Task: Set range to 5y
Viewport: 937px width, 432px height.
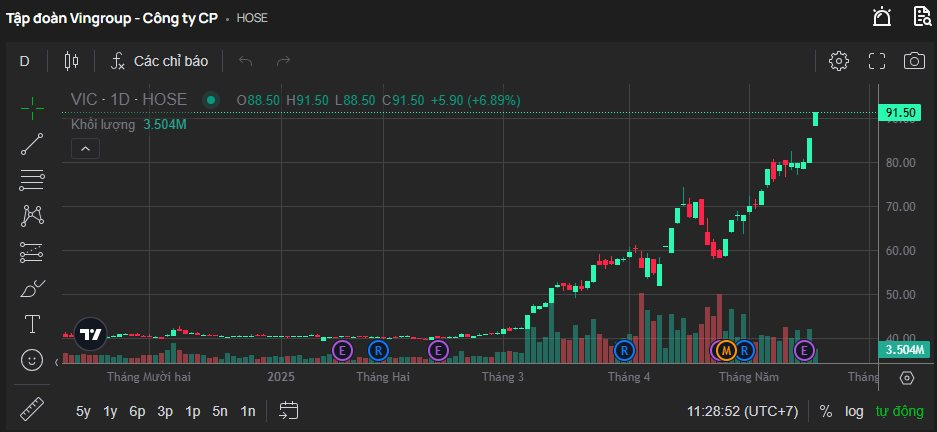Action: (x=84, y=411)
